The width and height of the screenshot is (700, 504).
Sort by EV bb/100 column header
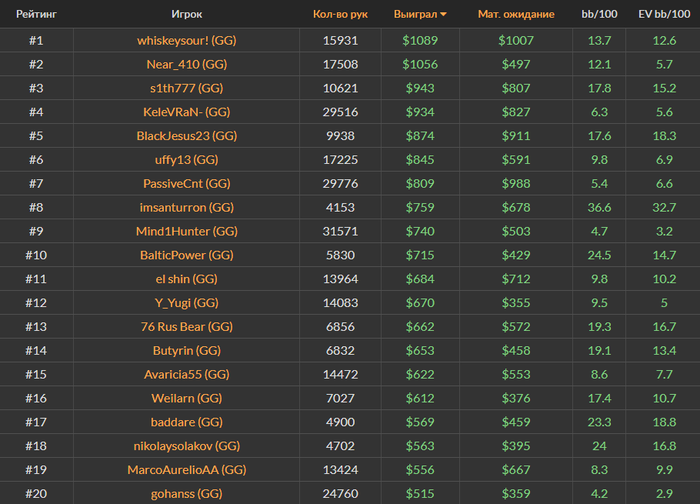click(664, 15)
